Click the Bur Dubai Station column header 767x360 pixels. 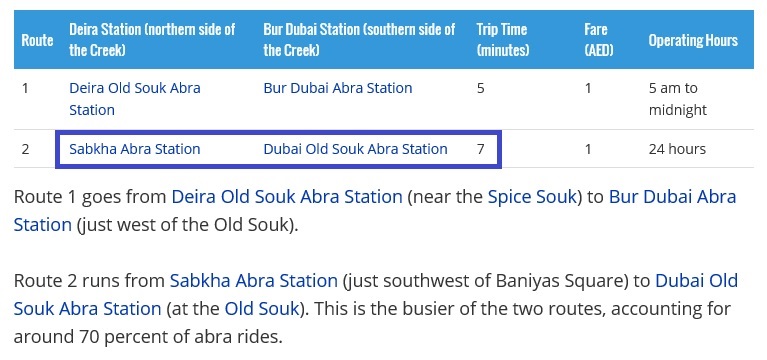point(359,40)
